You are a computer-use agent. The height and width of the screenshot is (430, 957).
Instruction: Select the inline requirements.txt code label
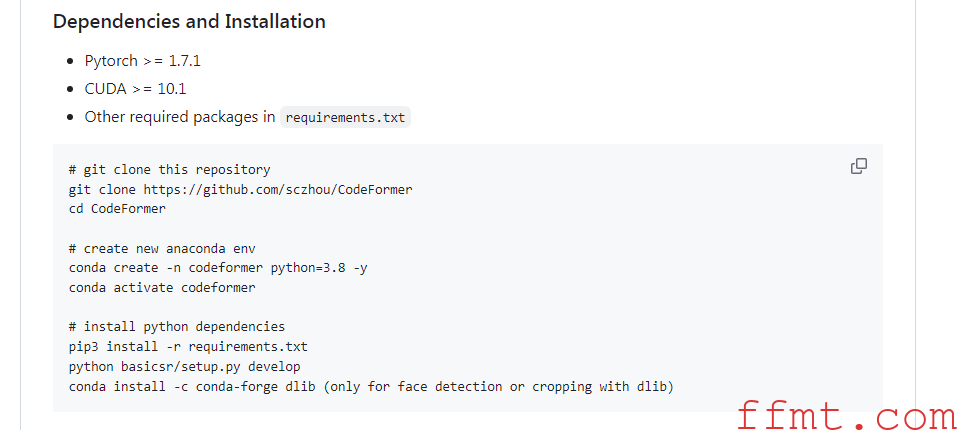click(345, 117)
